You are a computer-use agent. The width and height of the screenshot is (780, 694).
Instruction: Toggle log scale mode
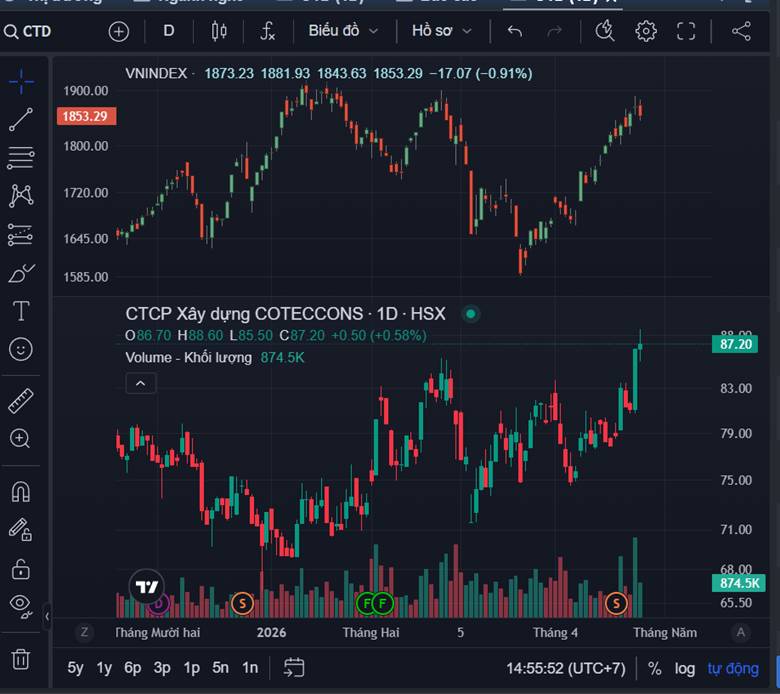[x=684, y=668]
